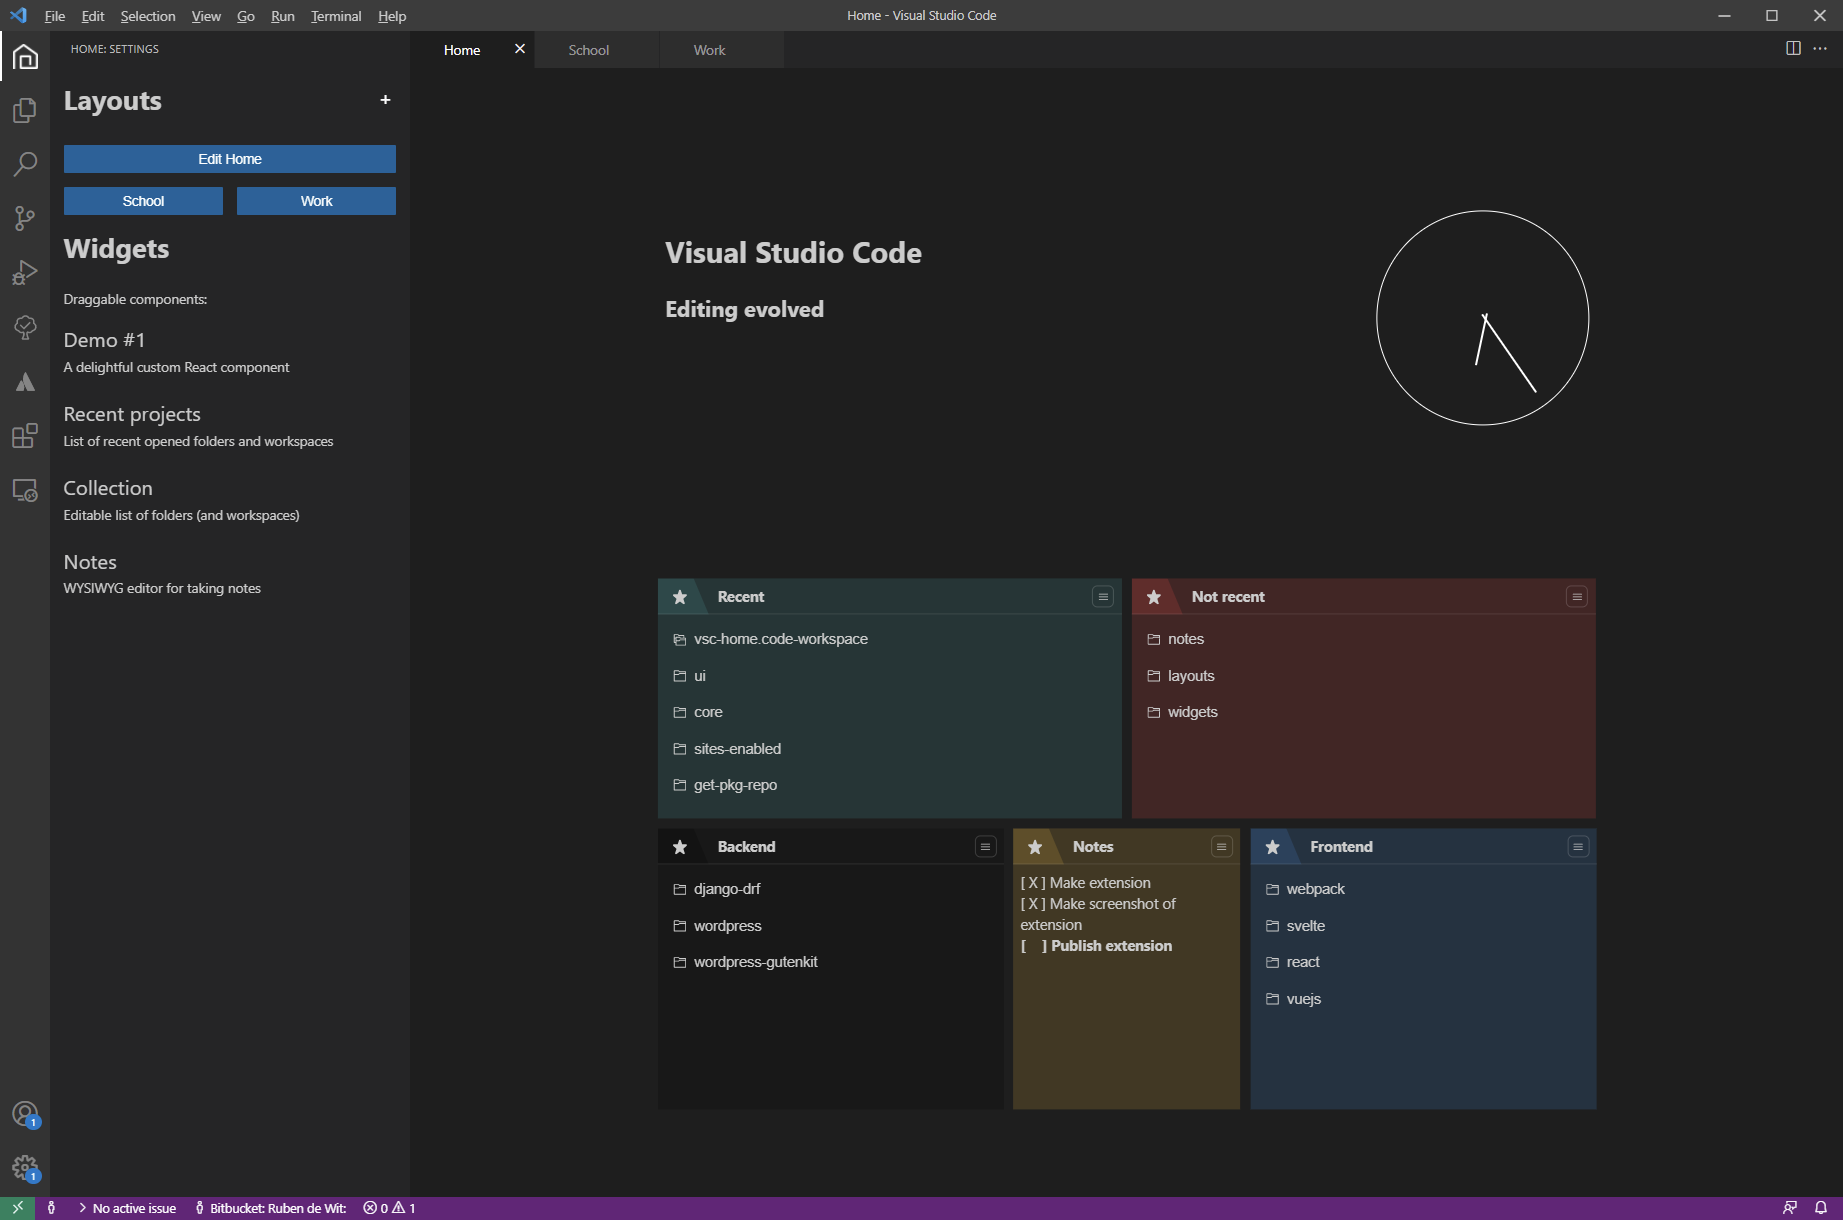Open the Terminal menu

pos(336,16)
